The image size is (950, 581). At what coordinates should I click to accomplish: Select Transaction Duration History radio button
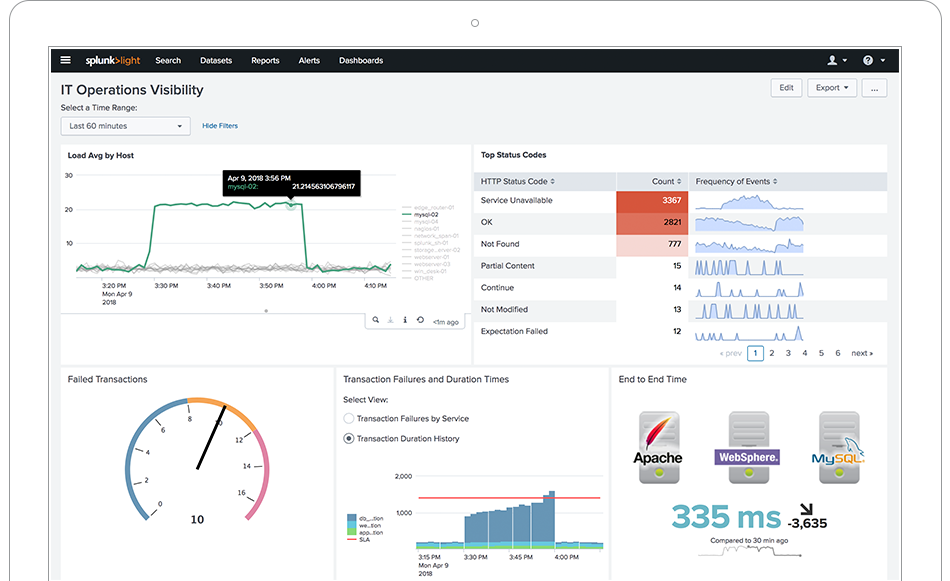point(349,439)
